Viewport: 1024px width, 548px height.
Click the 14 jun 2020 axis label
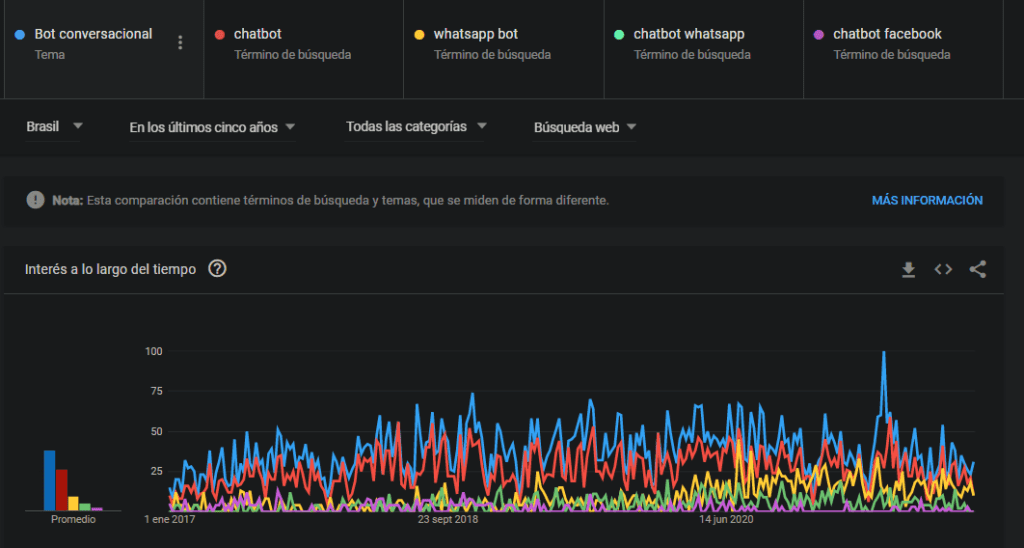[x=726, y=519]
